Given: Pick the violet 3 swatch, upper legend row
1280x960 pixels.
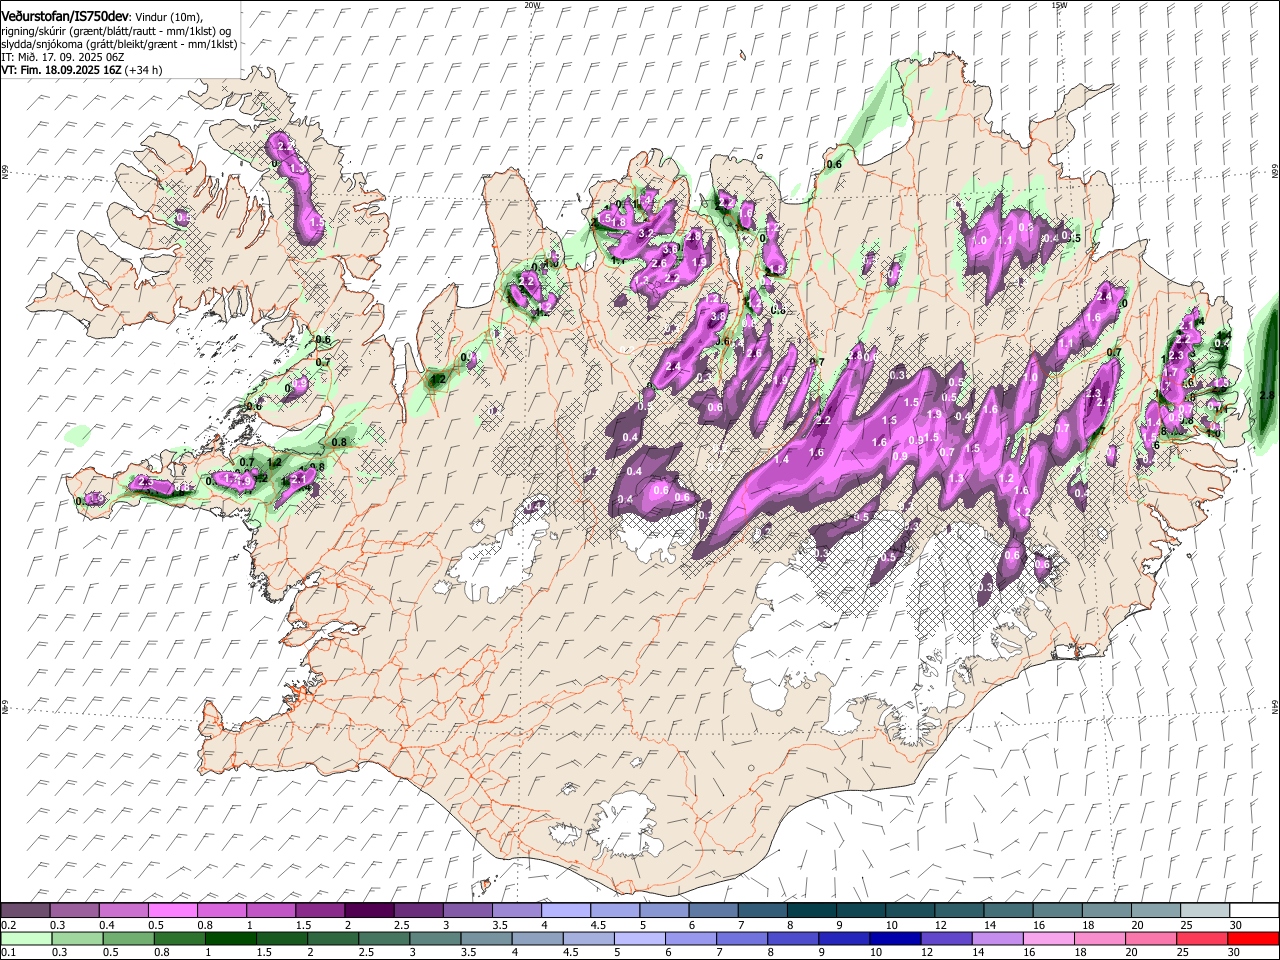Looking at the screenshot, I should pos(468,911).
